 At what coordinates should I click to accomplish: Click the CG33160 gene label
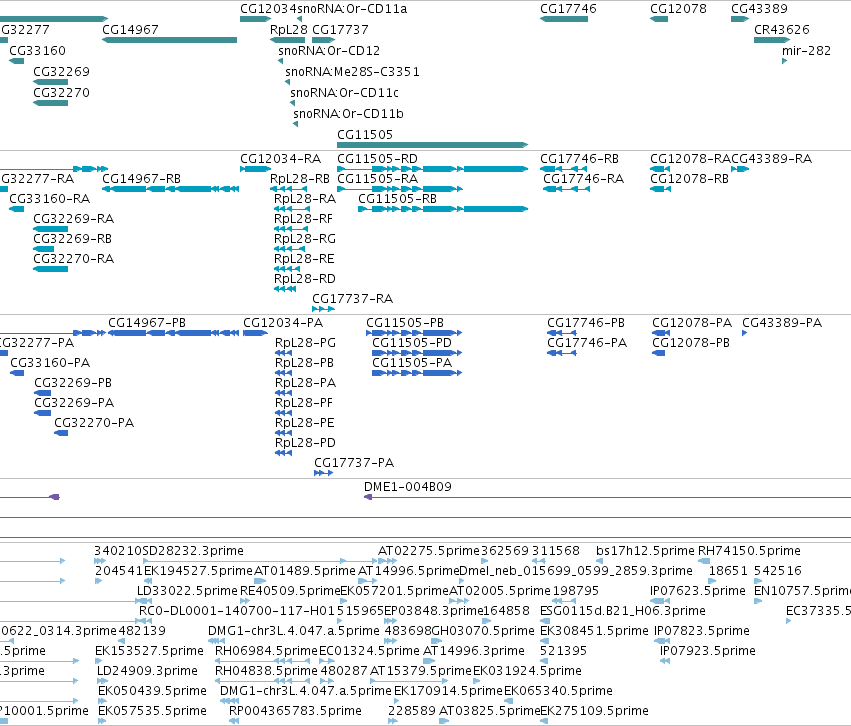point(37,51)
